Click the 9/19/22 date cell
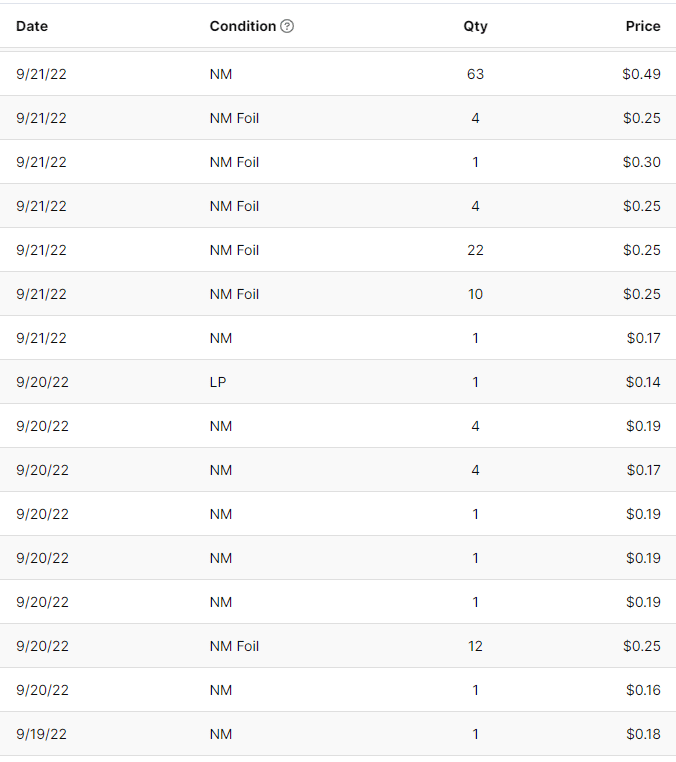 pyautogui.click(x=42, y=734)
